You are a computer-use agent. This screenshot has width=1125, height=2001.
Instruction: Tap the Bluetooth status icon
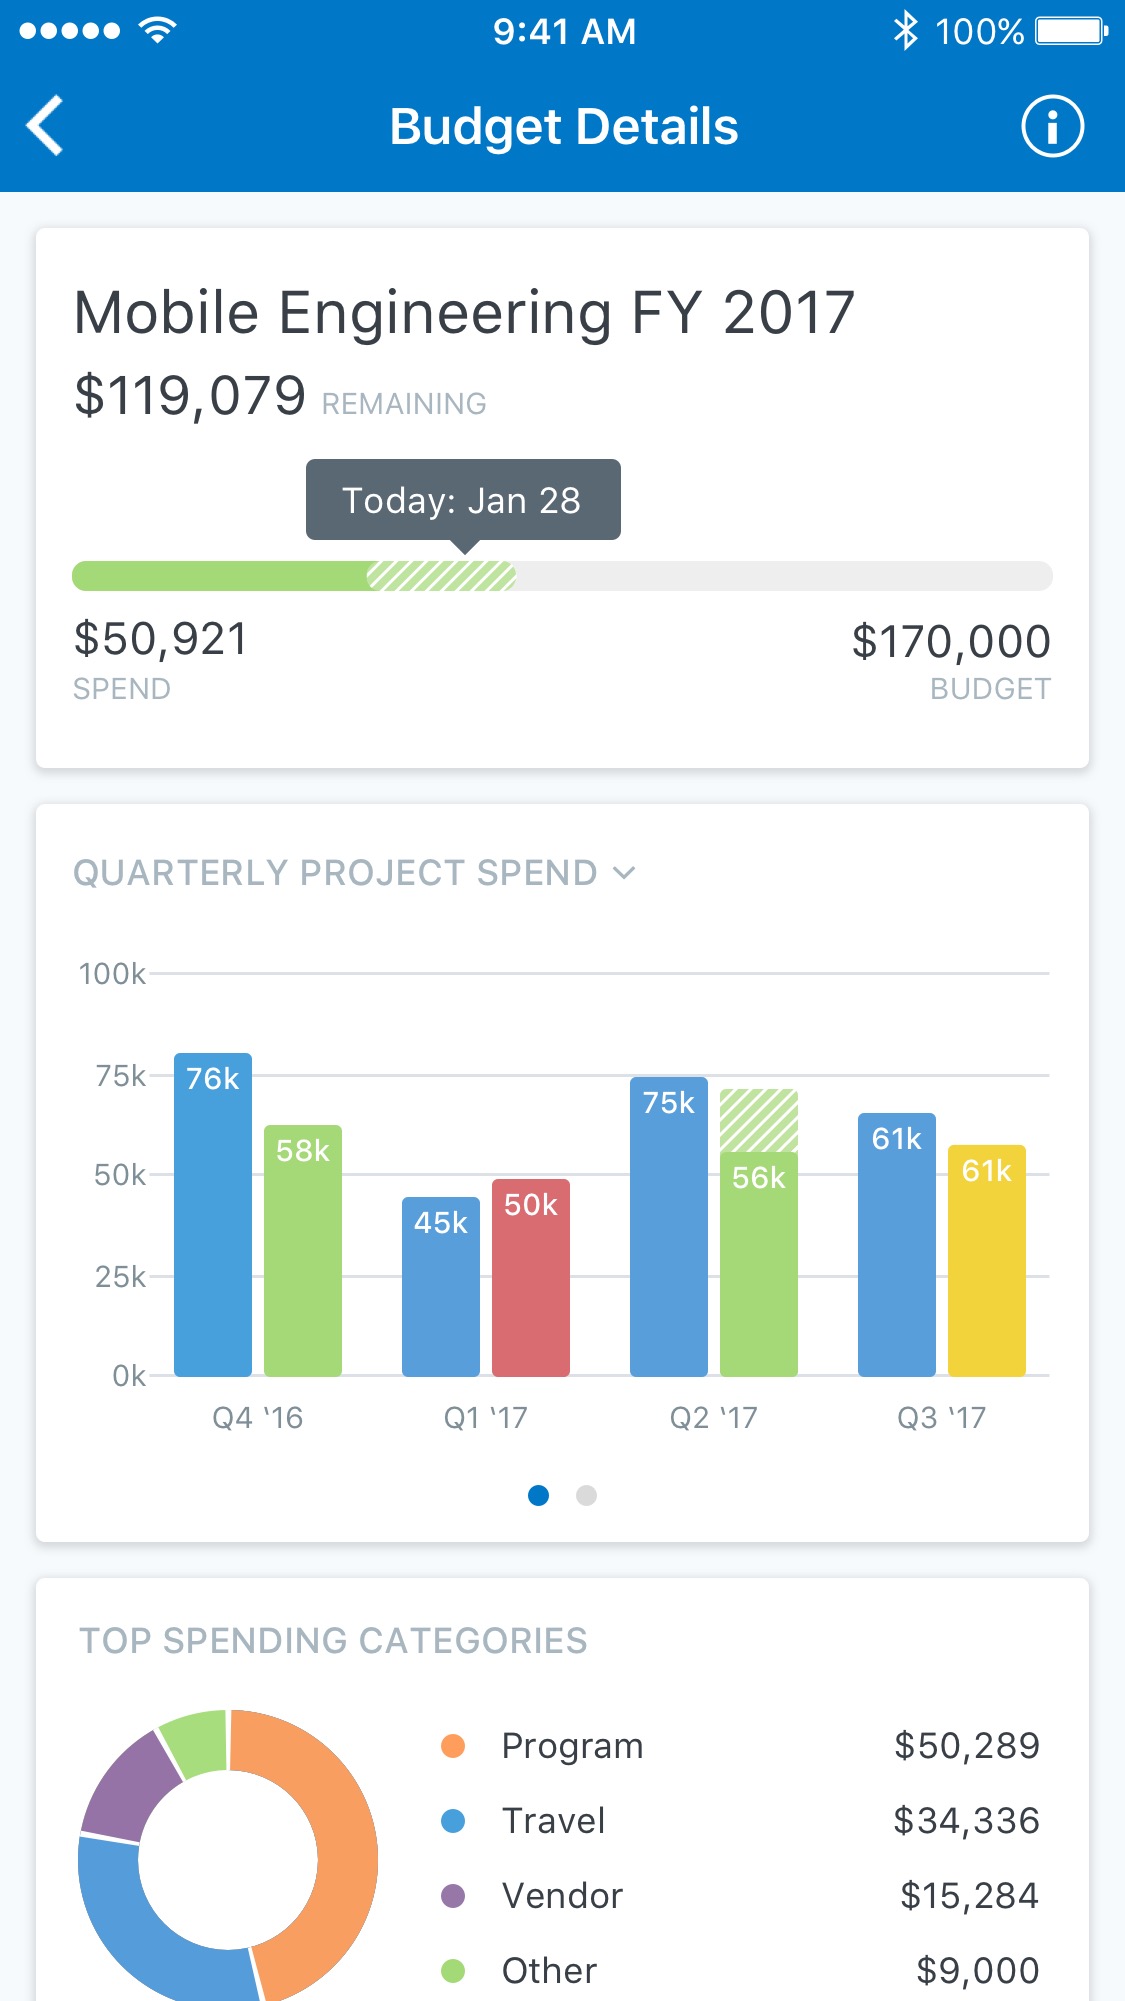905,31
